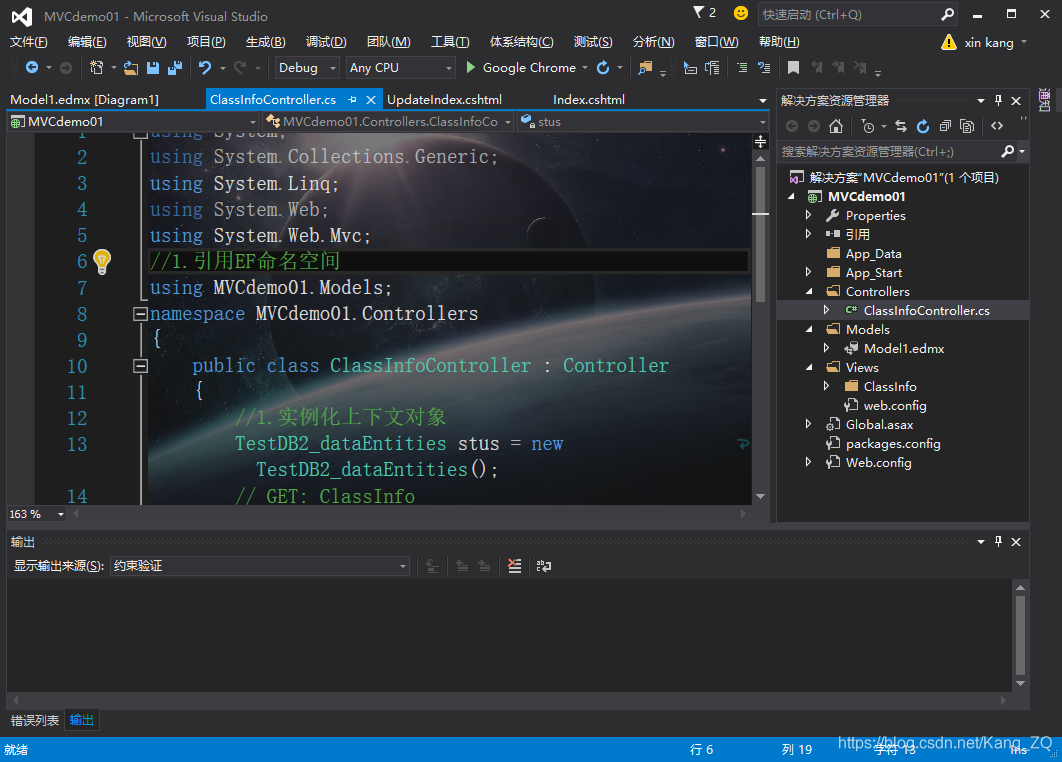The width and height of the screenshot is (1062, 762).
Task: Open the Debug configuration dropdown
Action: point(306,68)
